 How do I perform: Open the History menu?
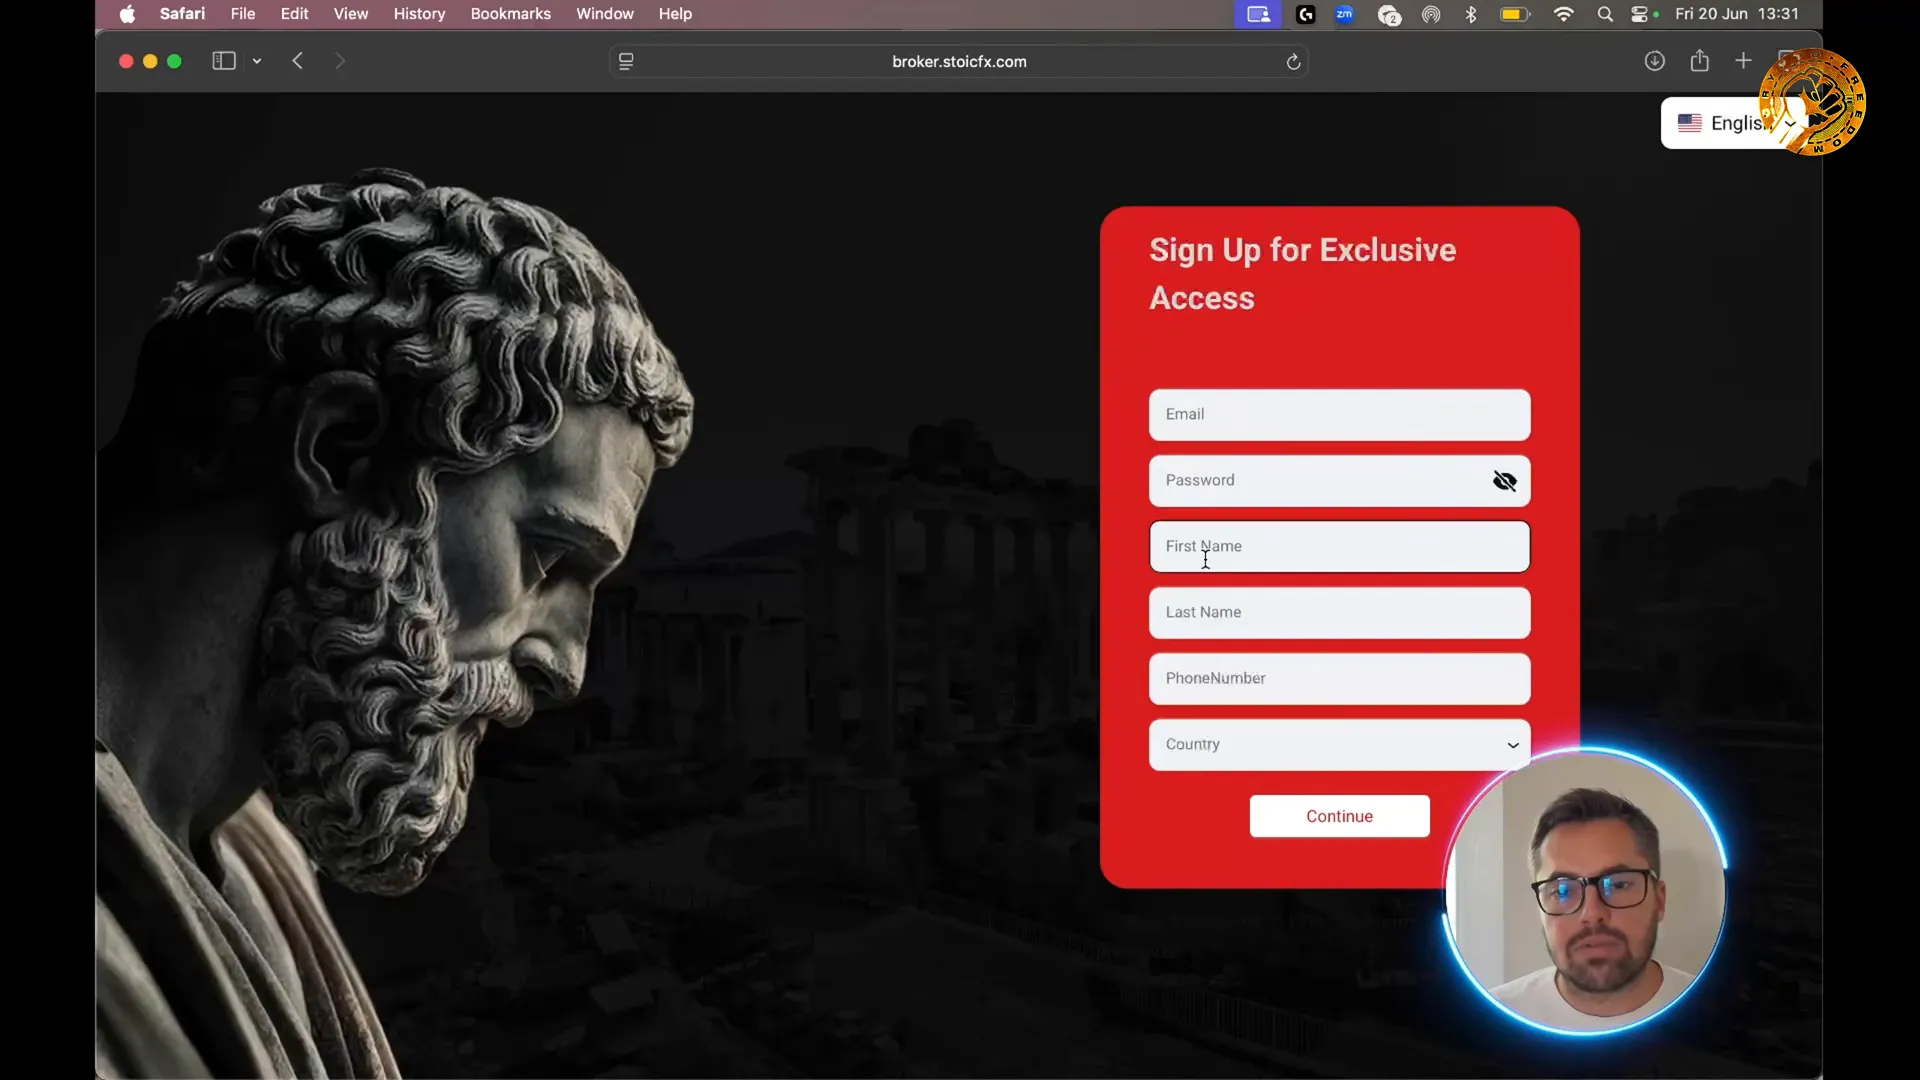click(419, 14)
